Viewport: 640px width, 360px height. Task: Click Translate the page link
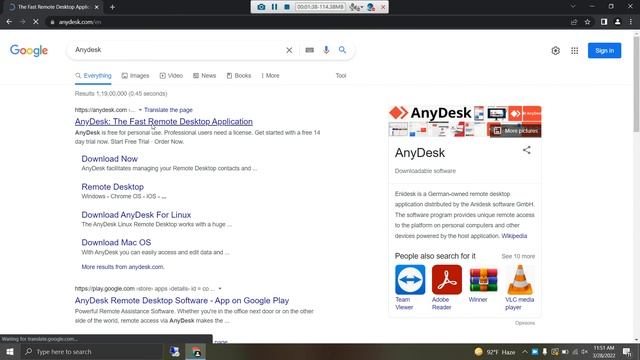point(168,110)
